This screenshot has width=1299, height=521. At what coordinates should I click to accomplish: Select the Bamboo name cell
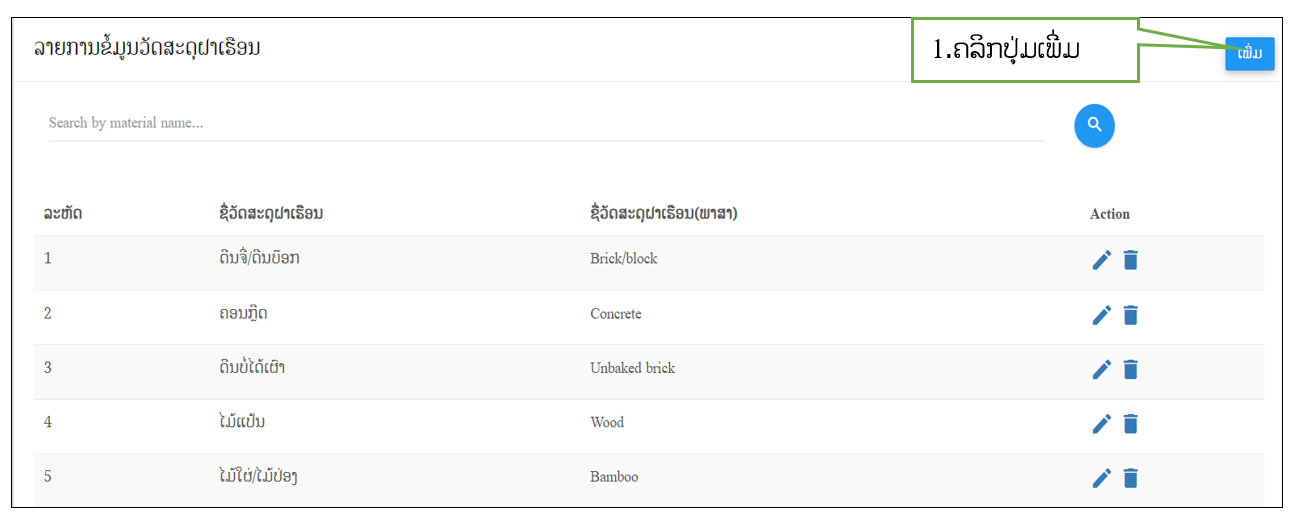[x=614, y=477]
